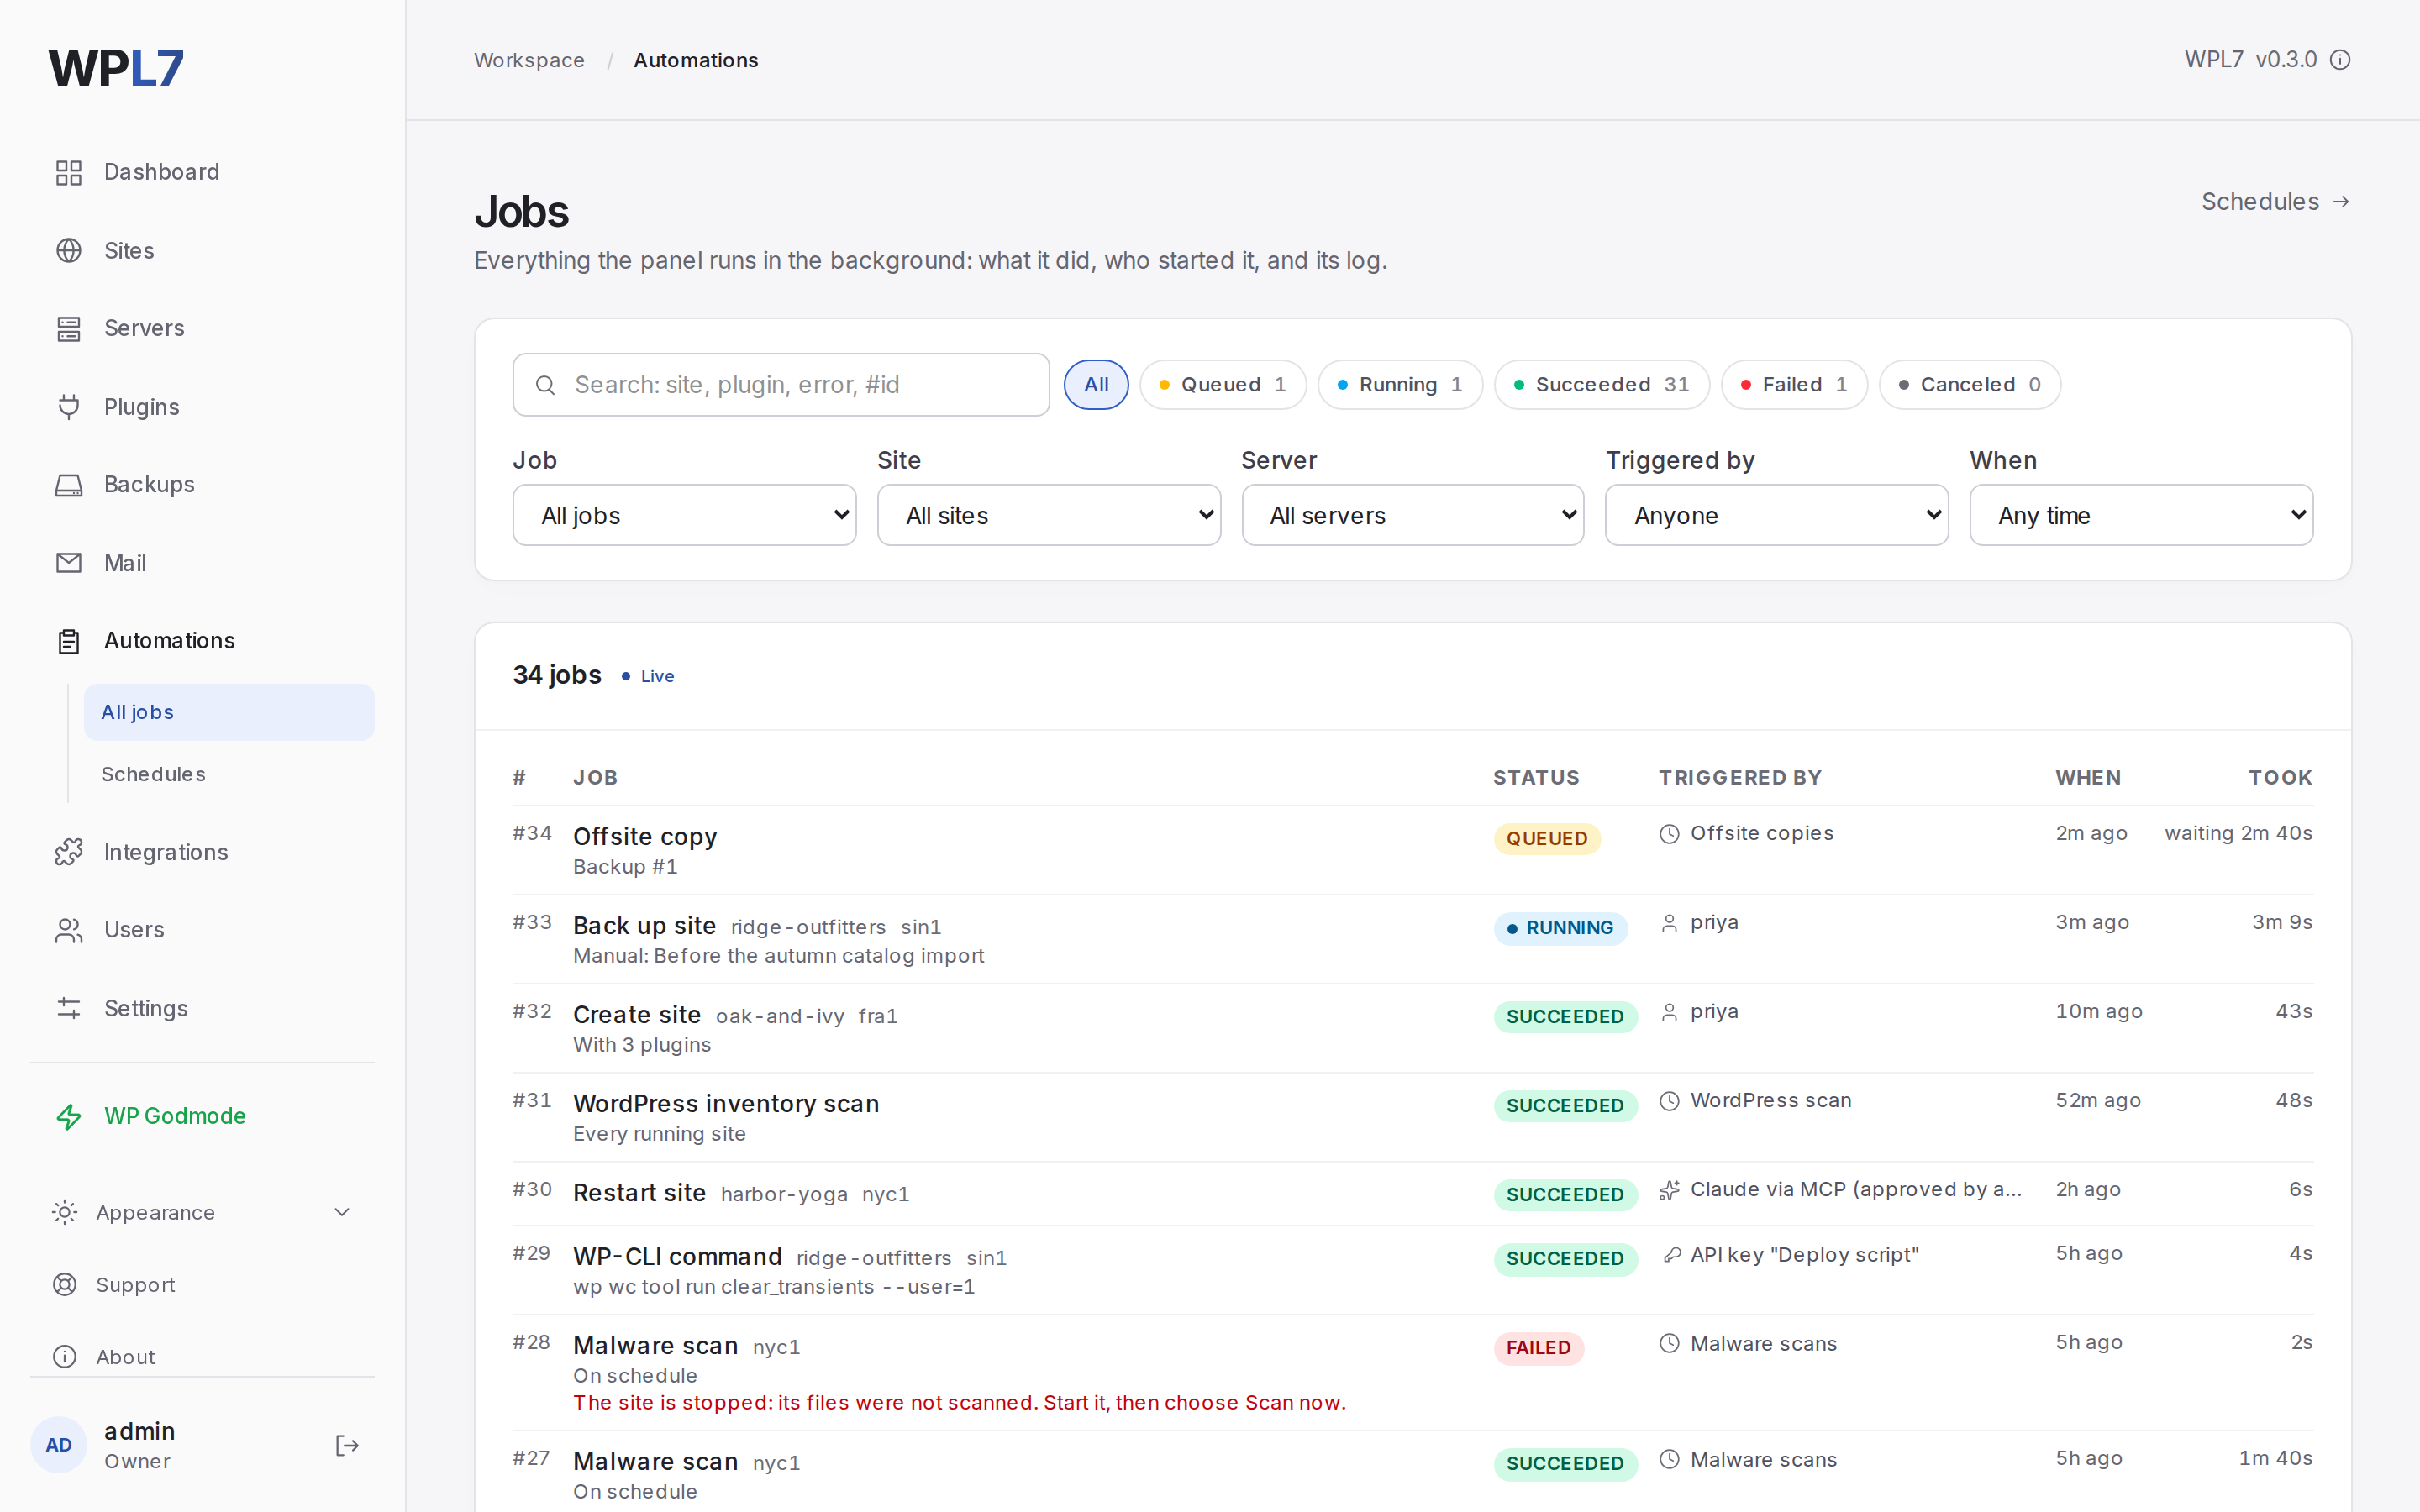Image resolution: width=2420 pixels, height=1512 pixels.
Task: Filter jobs by Queued status
Action: tap(1222, 385)
